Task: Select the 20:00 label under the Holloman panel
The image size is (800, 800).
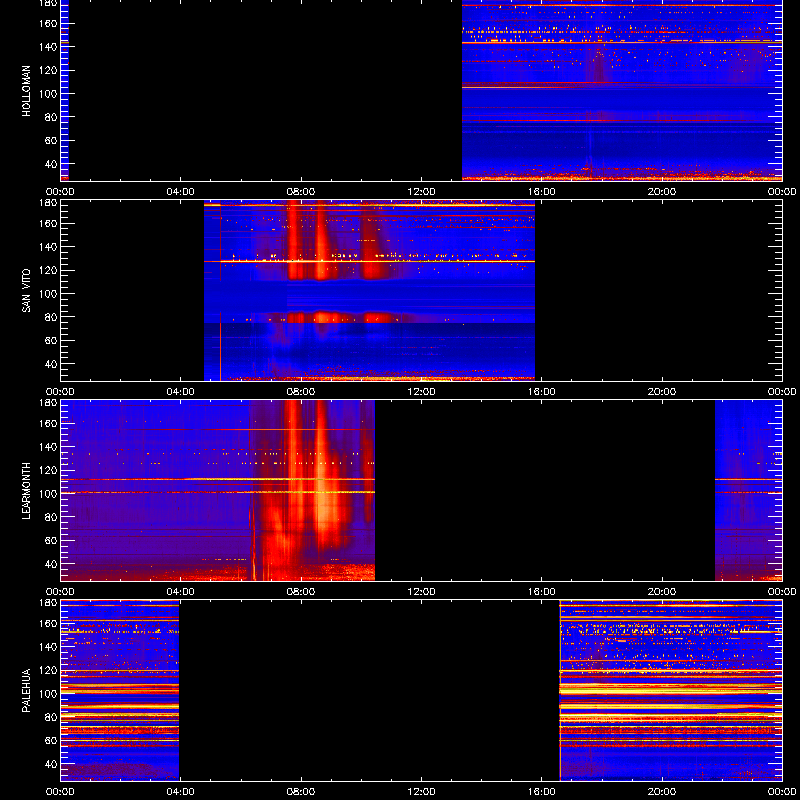Action: (662, 192)
